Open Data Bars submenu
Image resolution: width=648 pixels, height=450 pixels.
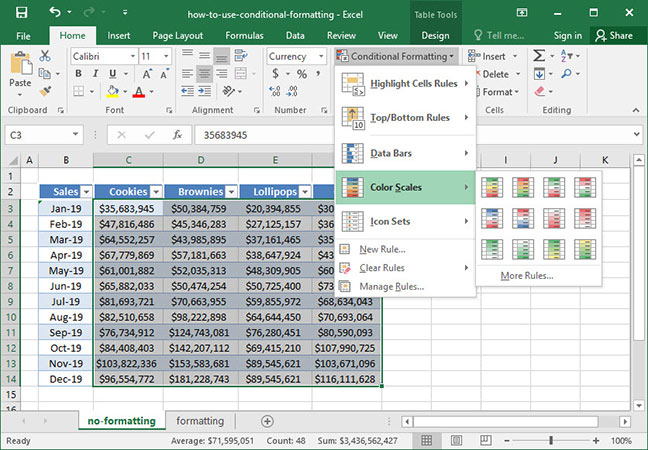click(405, 153)
